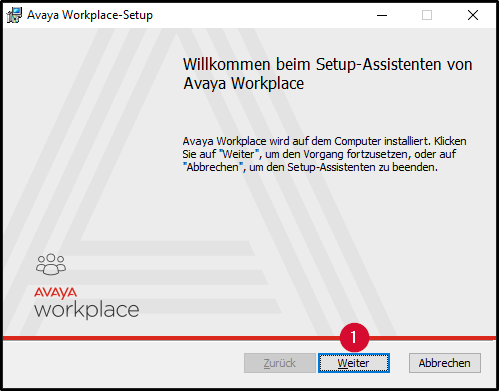Click the Abbrechen button to cancel setup
Image resolution: width=499 pixels, height=391 pixels.
pos(445,363)
